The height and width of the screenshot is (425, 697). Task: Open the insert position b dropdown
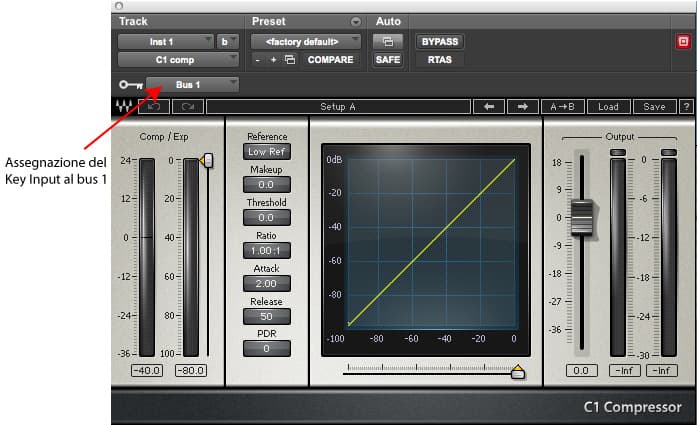click(228, 42)
